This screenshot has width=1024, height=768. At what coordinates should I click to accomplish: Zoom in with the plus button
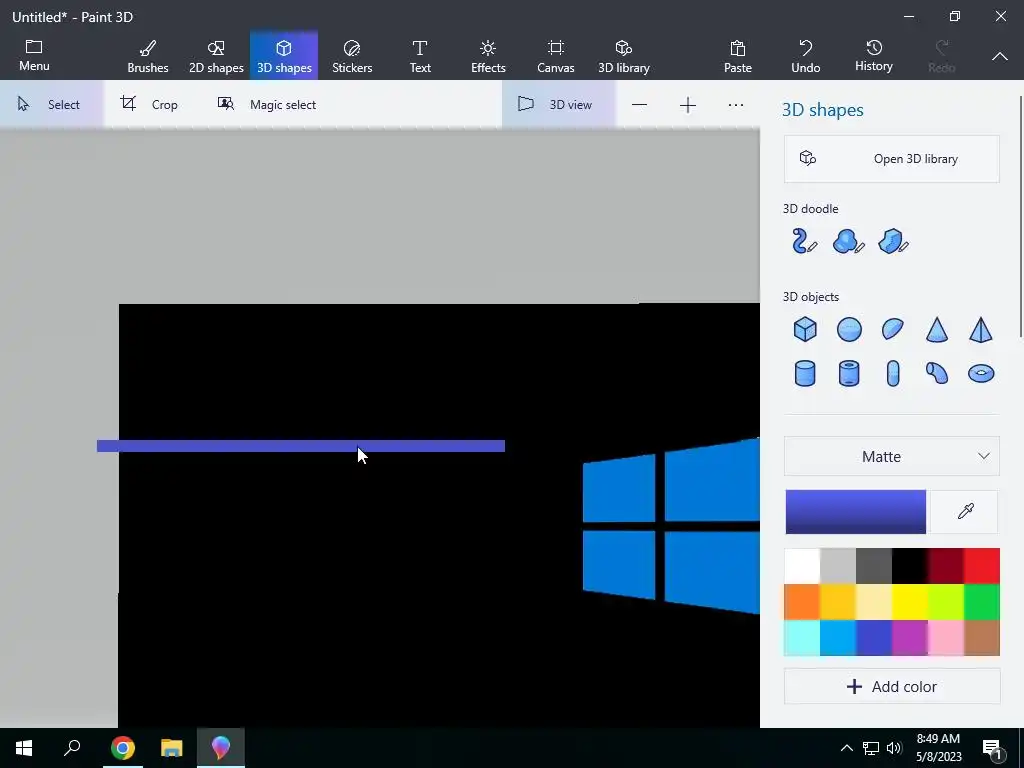tap(688, 105)
